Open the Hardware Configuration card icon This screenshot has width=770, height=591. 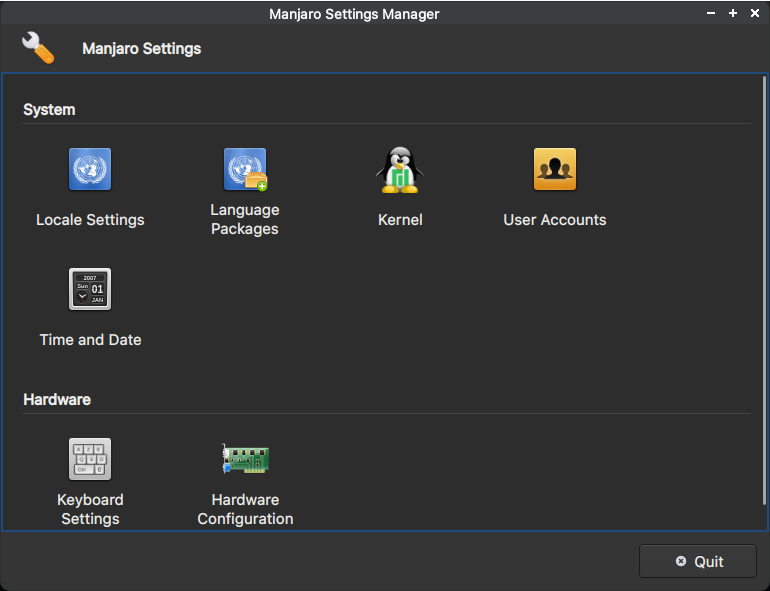[x=245, y=459]
